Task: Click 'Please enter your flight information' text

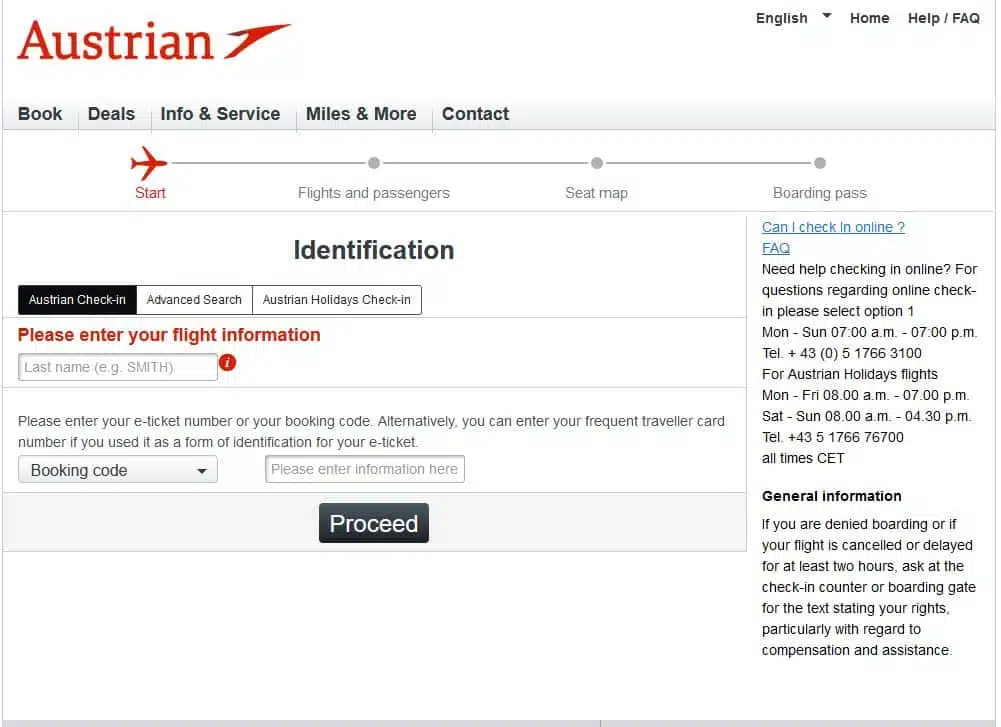Action: (x=169, y=334)
